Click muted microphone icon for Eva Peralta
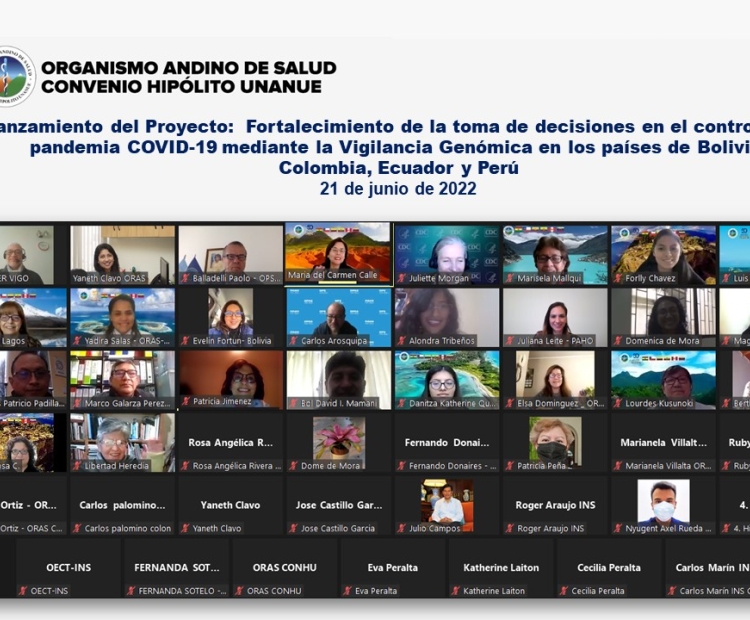The image size is (750, 620). point(348,591)
